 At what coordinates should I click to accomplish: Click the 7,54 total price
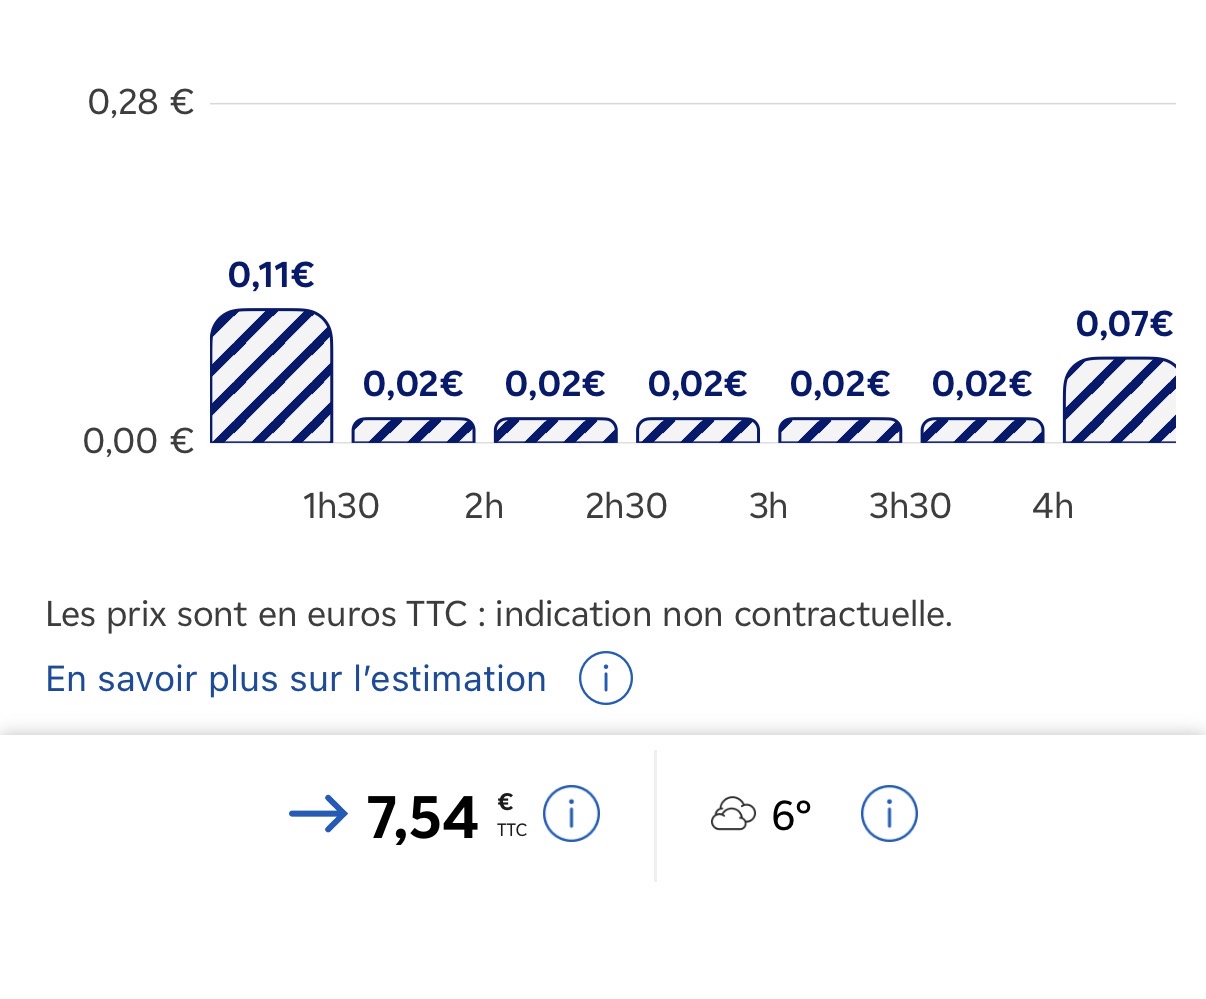pos(422,818)
